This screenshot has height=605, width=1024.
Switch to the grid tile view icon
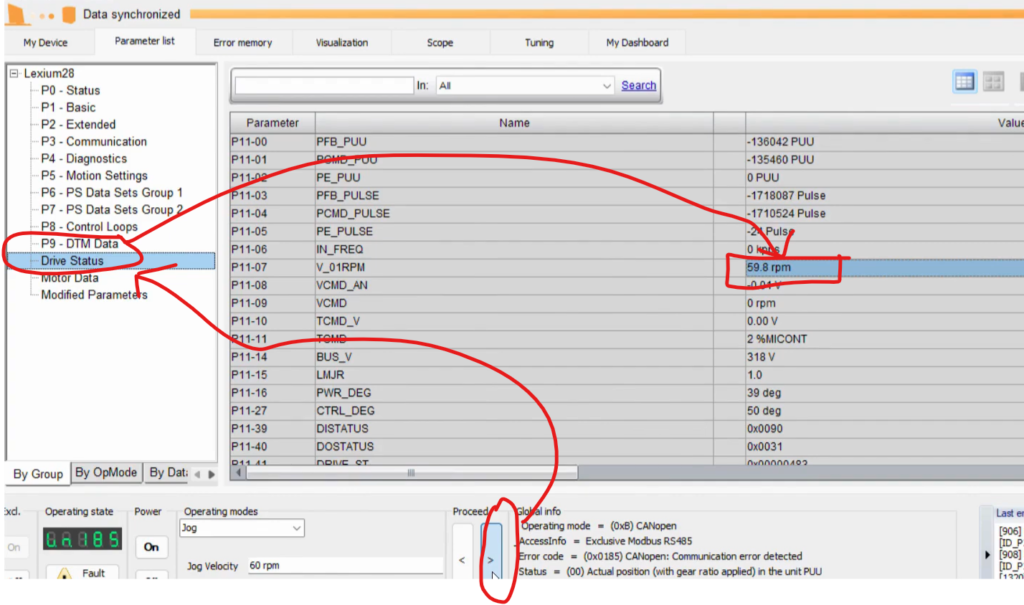tap(993, 83)
